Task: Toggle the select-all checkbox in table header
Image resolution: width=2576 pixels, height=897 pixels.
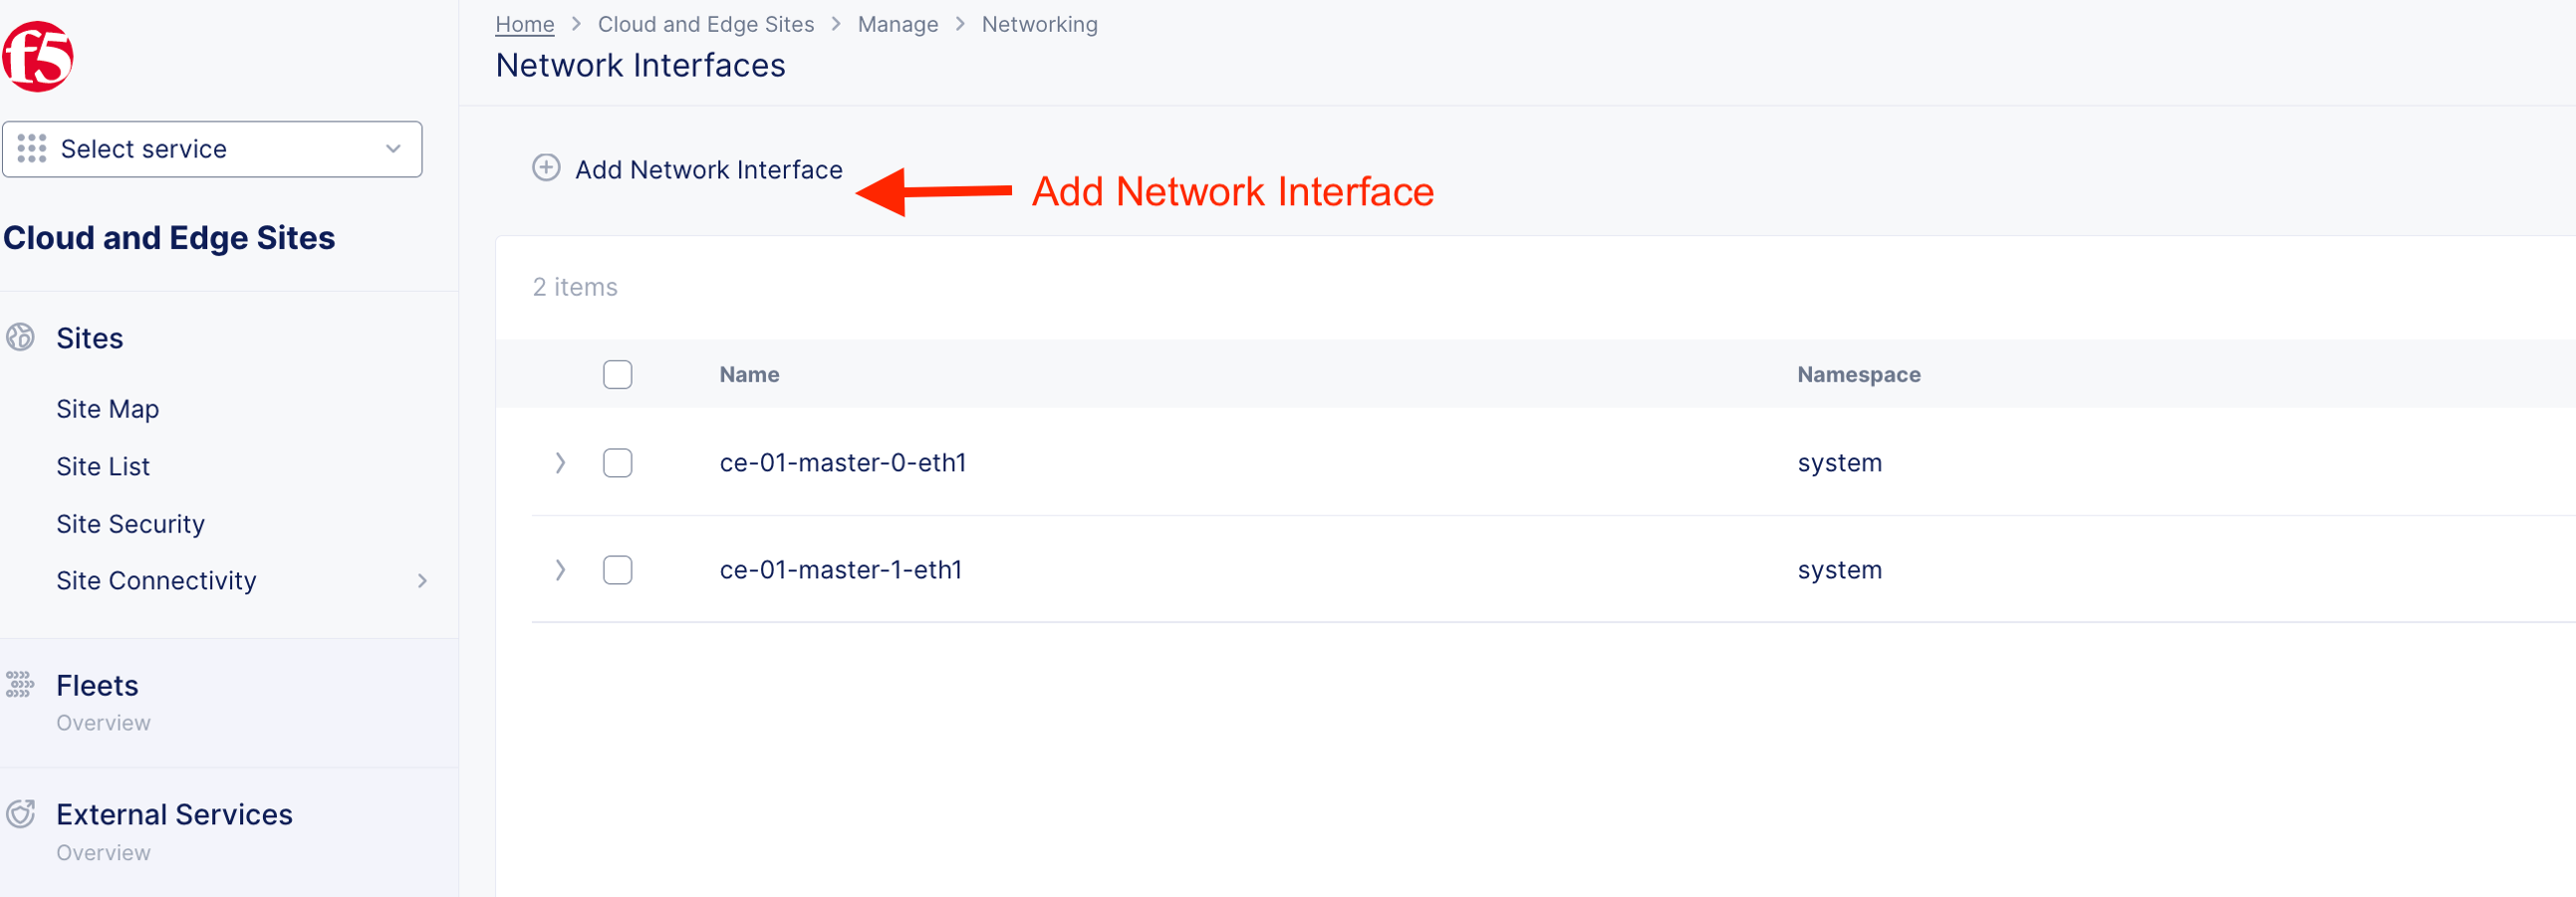Action: tap(618, 375)
